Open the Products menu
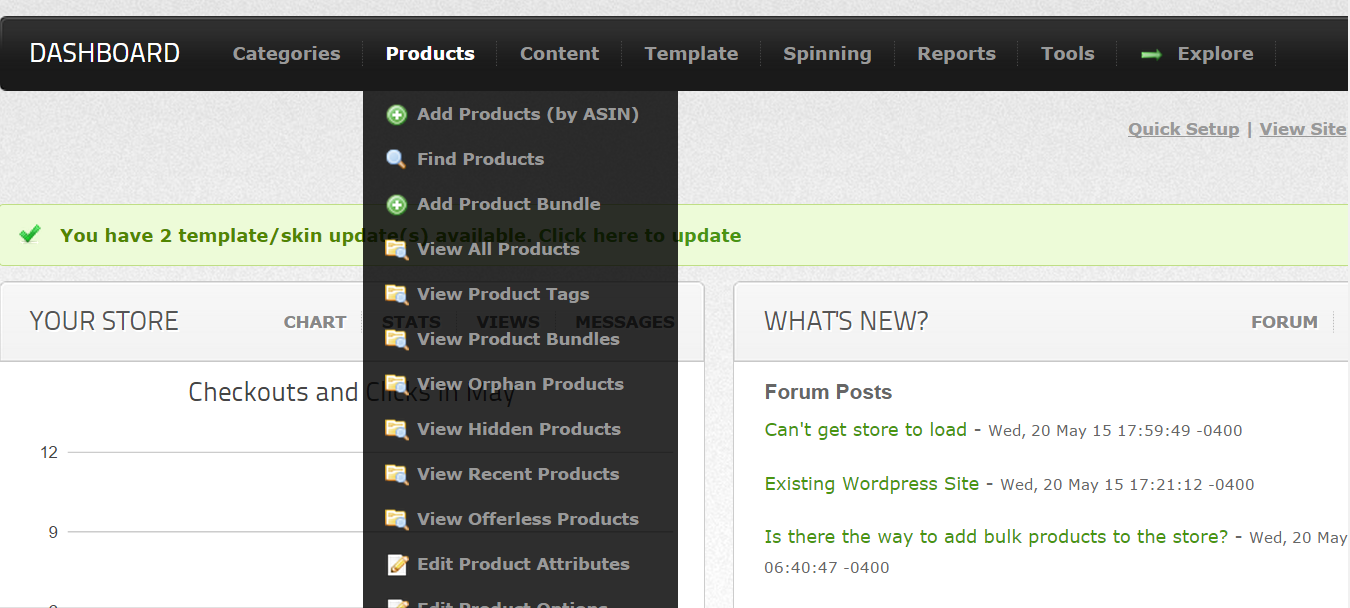 [x=430, y=54]
